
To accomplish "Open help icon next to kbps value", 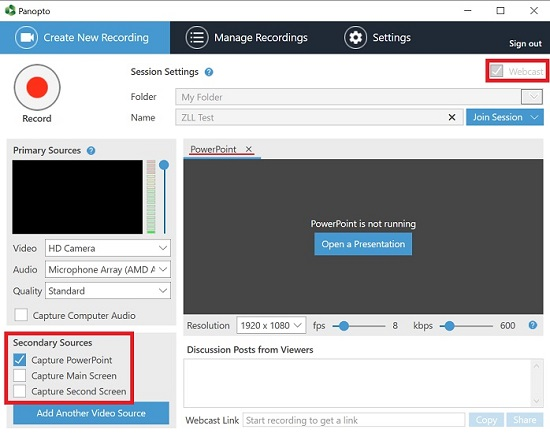I will [533, 325].
